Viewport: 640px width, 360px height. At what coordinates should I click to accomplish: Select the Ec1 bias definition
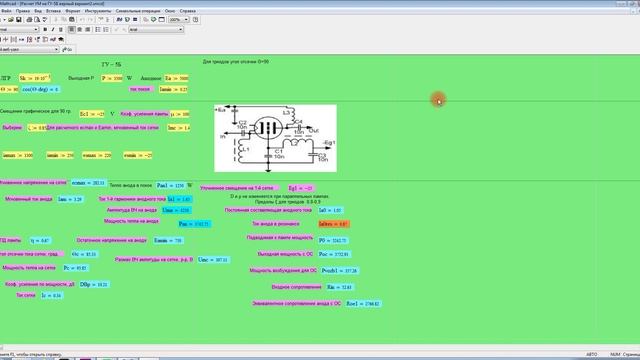(x=92, y=114)
